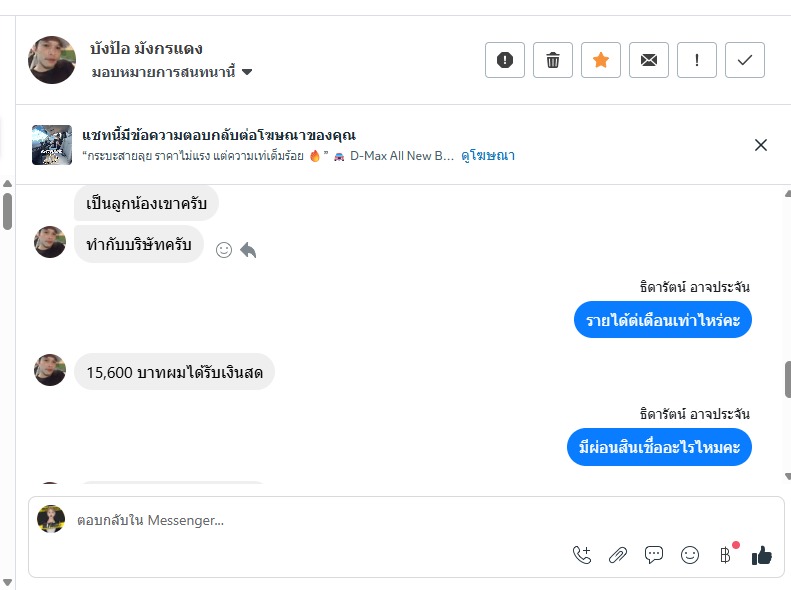The width and height of the screenshot is (791, 590).
Task: Toggle the orange star follow-up flag
Action: [601, 60]
